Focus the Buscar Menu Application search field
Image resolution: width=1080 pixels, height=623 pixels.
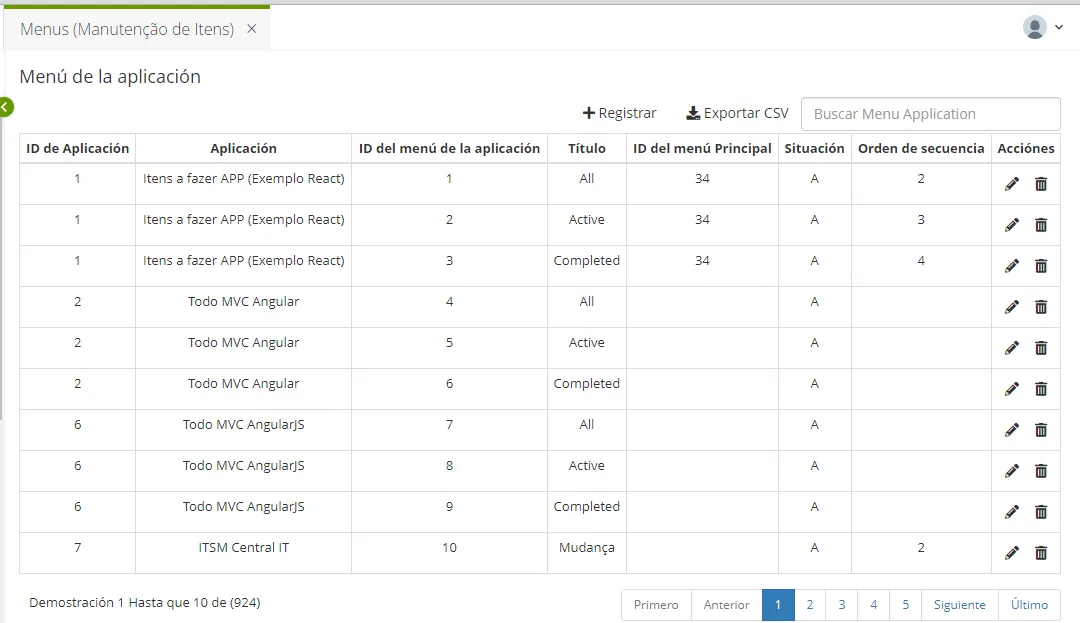(931, 114)
